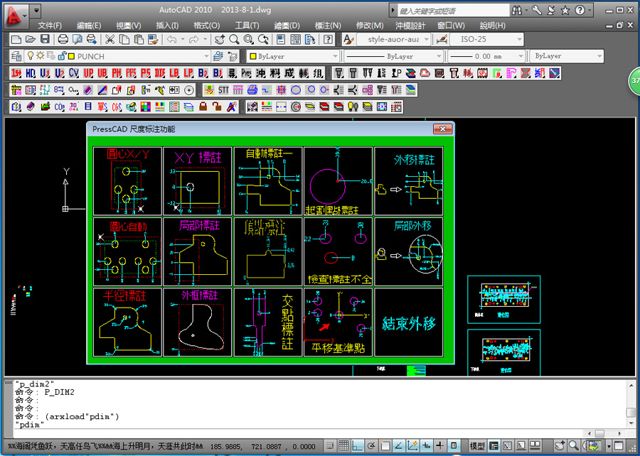
Task: Toggle Ortho mode in status bar
Action: pos(358,445)
